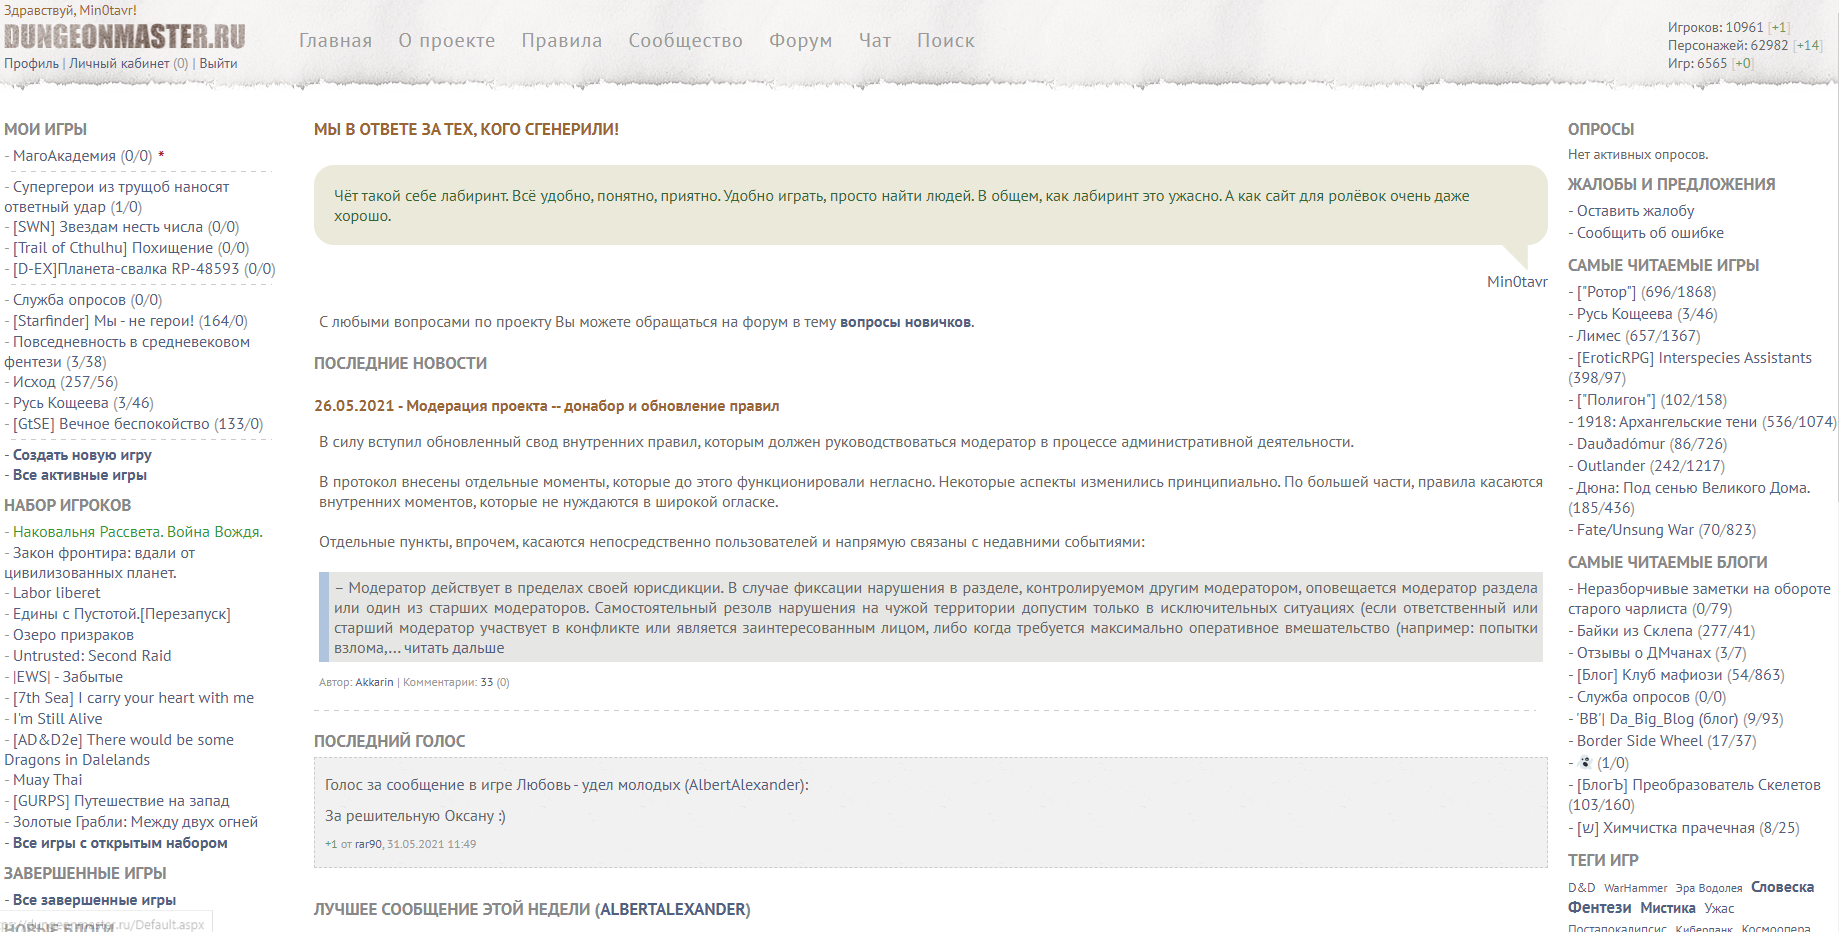This screenshot has height=932, width=1839.
Task: Open most-read game ["Ротор"] (696/1868)
Action: click(1646, 292)
